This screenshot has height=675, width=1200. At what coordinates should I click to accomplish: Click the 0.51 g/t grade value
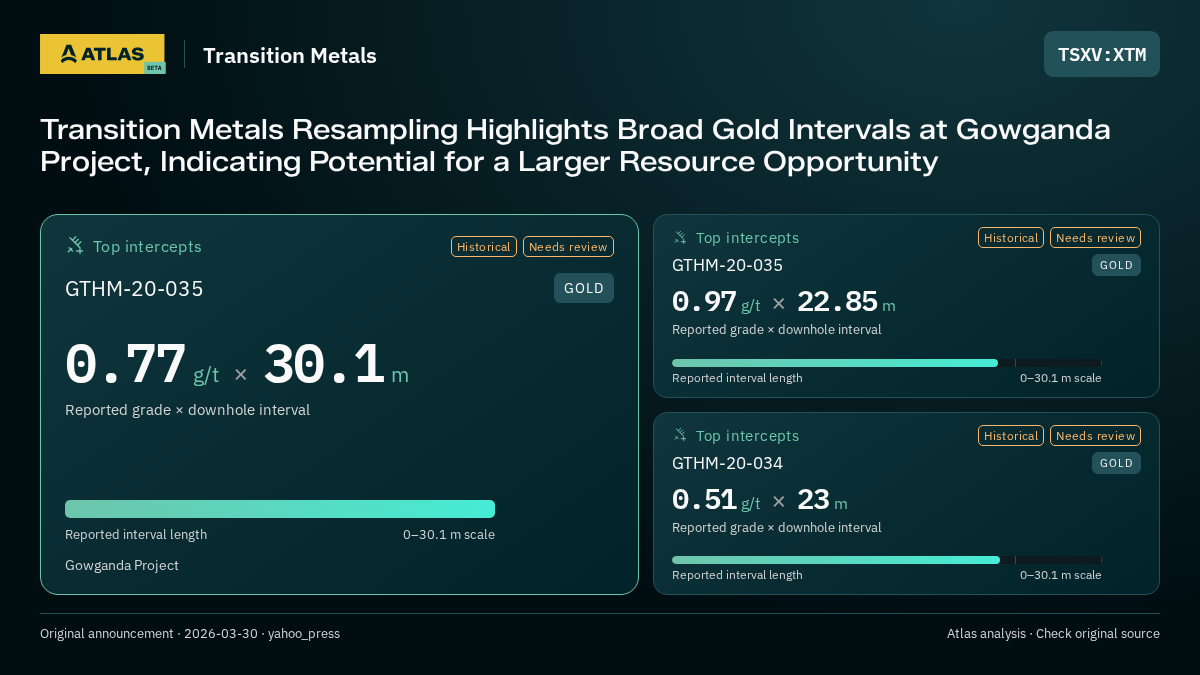[716, 500]
